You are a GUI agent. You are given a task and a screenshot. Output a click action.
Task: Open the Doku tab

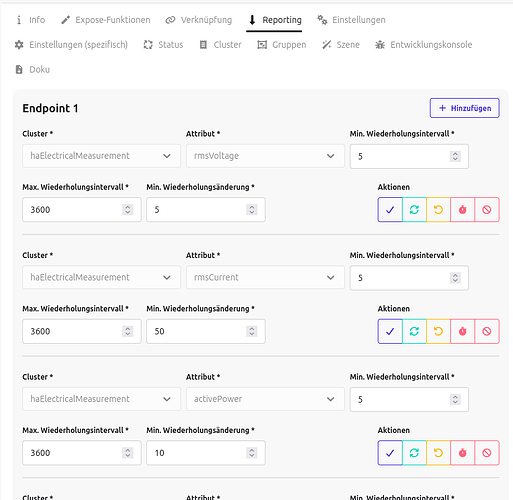pyautogui.click(x=32, y=70)
